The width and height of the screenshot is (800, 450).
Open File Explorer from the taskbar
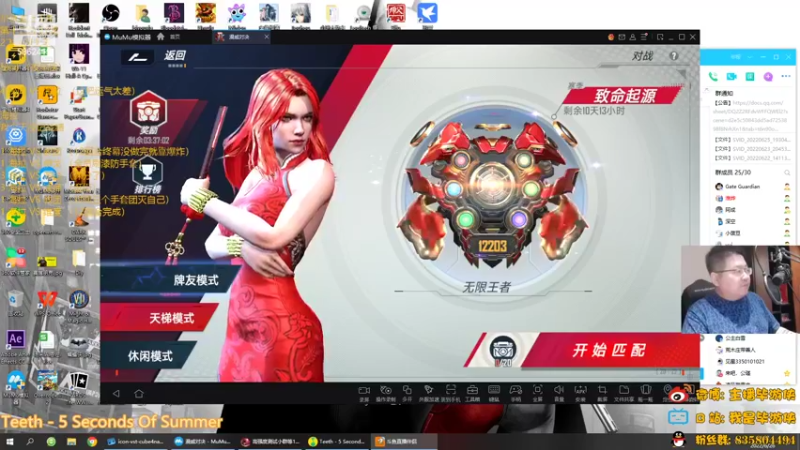[x=71, y=442]
